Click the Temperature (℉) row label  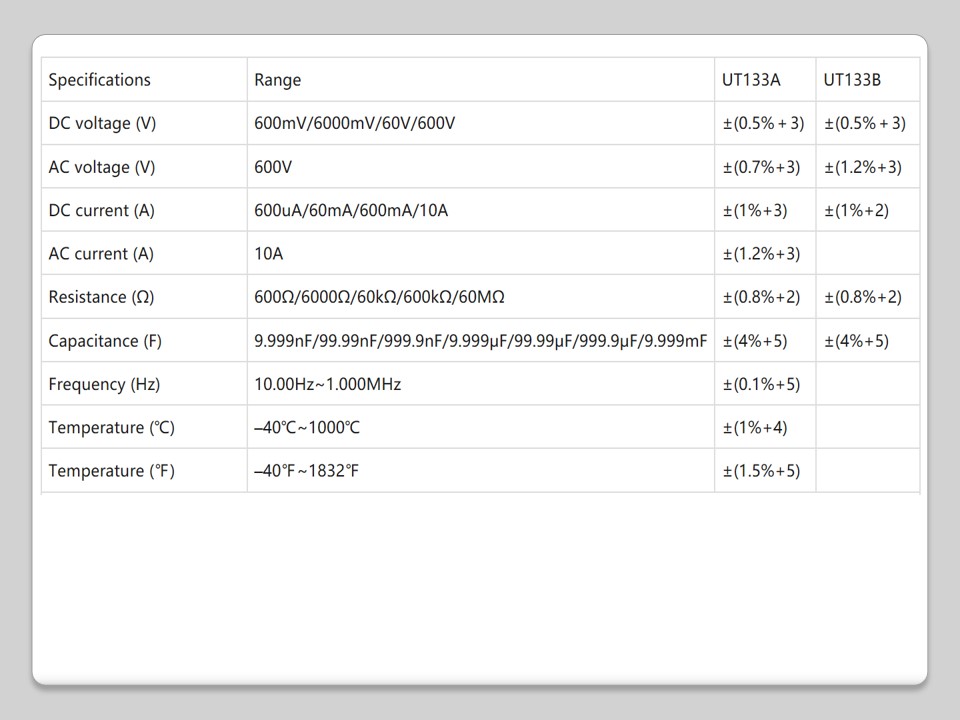111,471
